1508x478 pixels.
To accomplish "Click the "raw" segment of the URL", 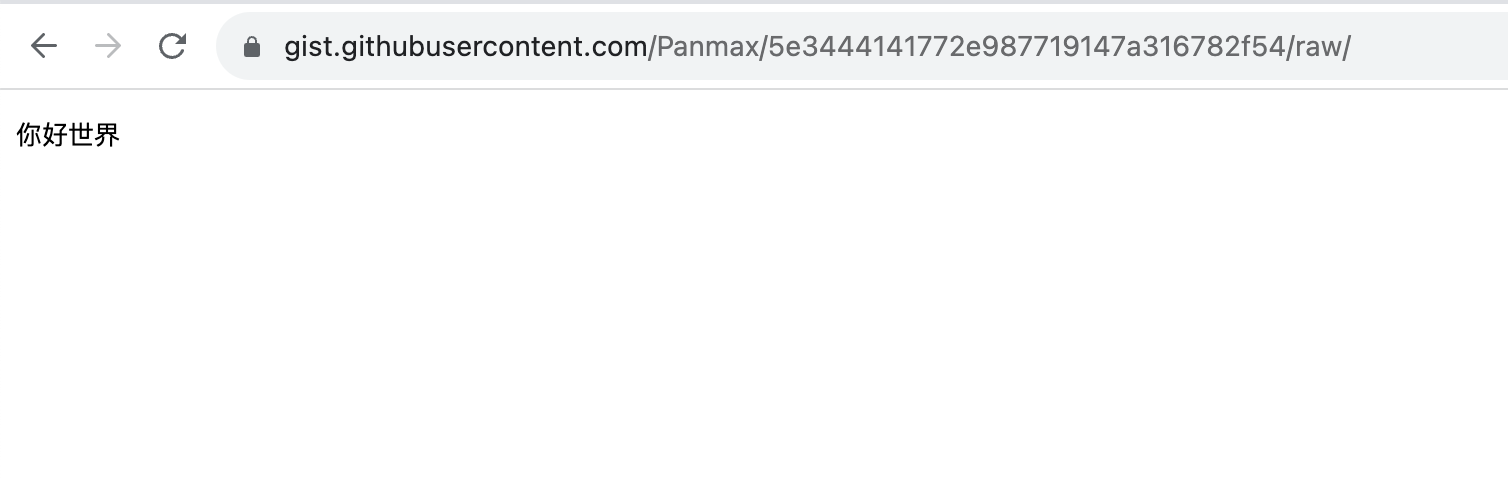I will (x=1317, y=47).
